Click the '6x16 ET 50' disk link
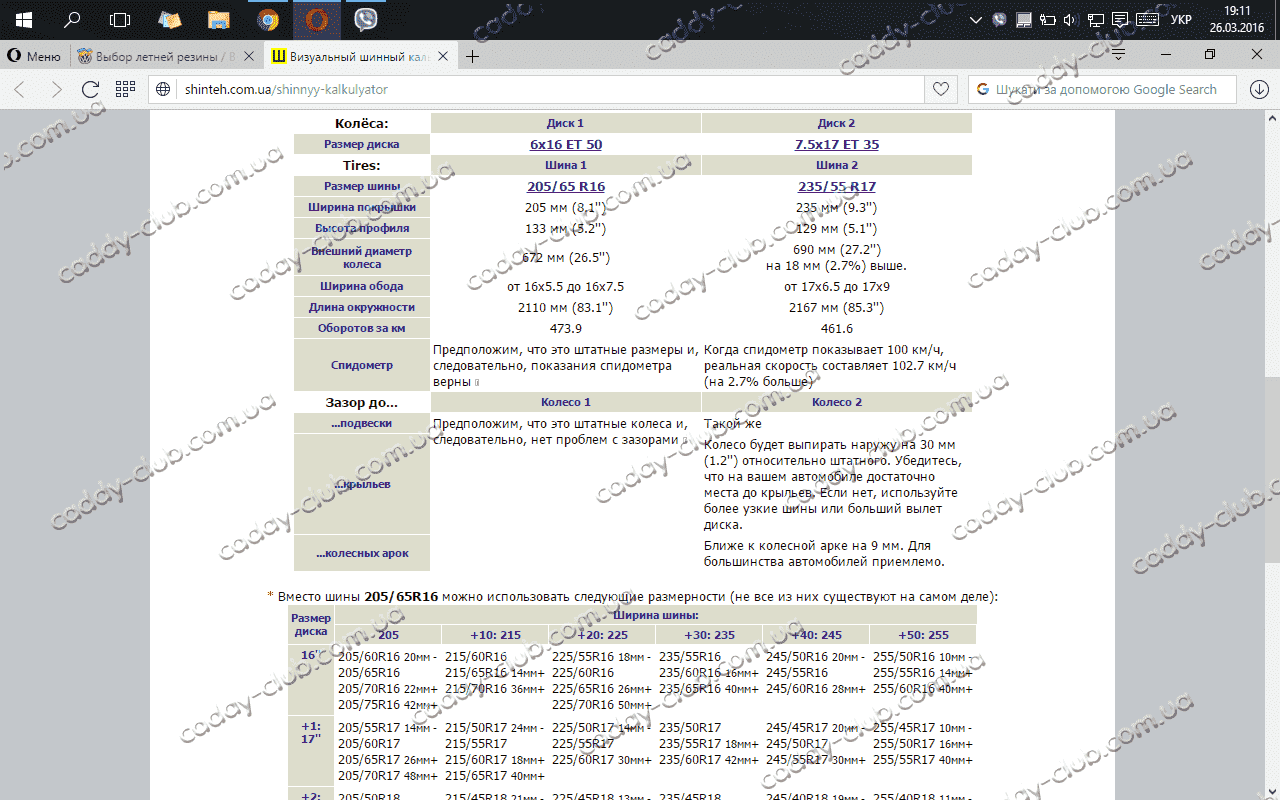 pos(566,144)
